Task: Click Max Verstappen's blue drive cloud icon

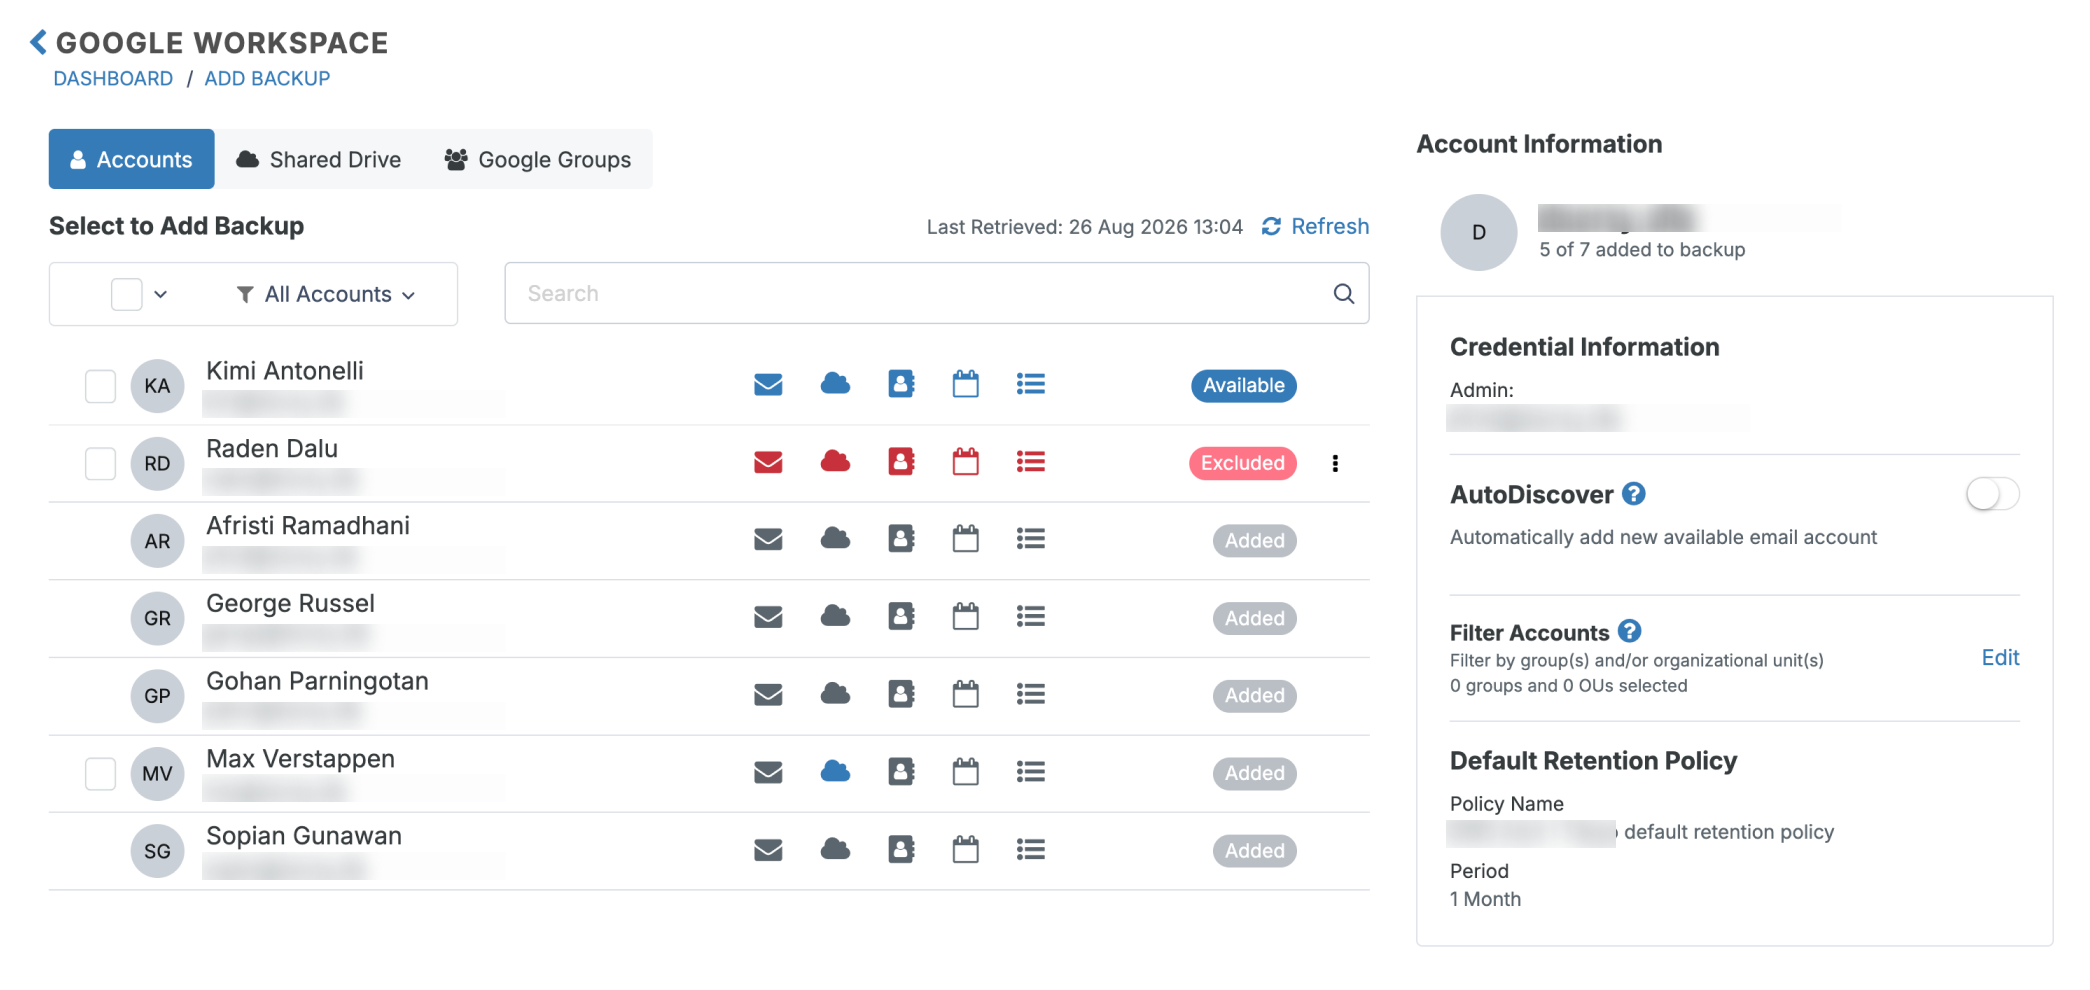Action: point(835,771)
